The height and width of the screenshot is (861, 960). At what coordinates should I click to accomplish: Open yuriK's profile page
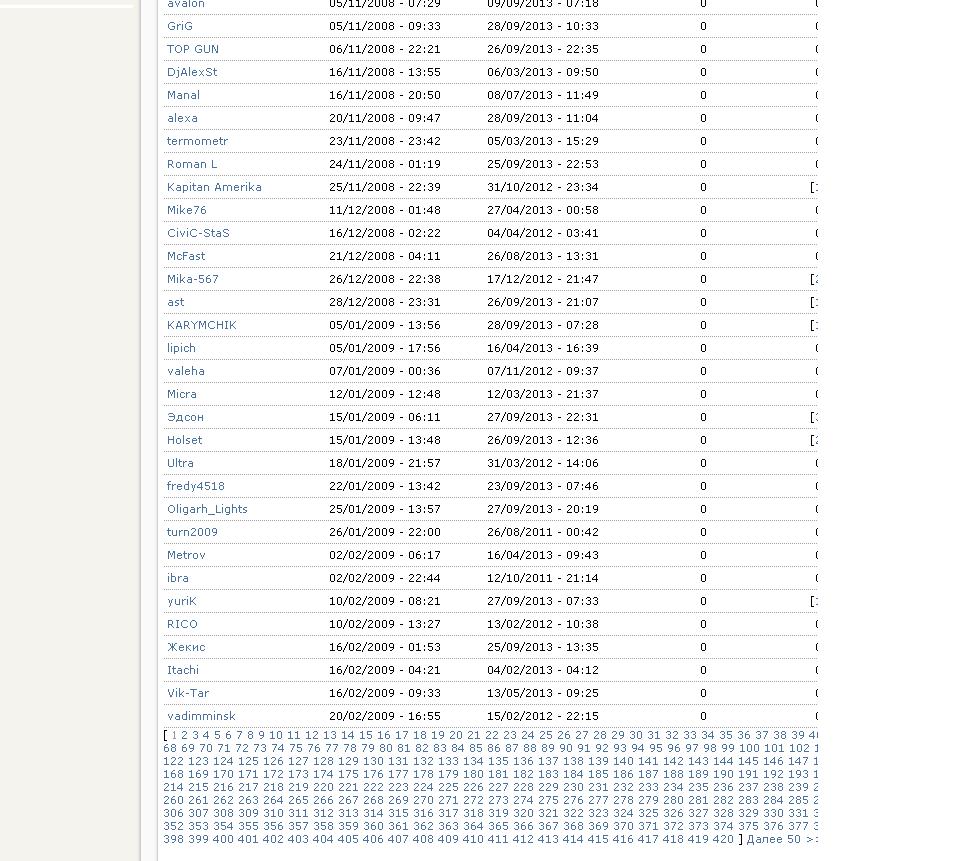point(181,601)
